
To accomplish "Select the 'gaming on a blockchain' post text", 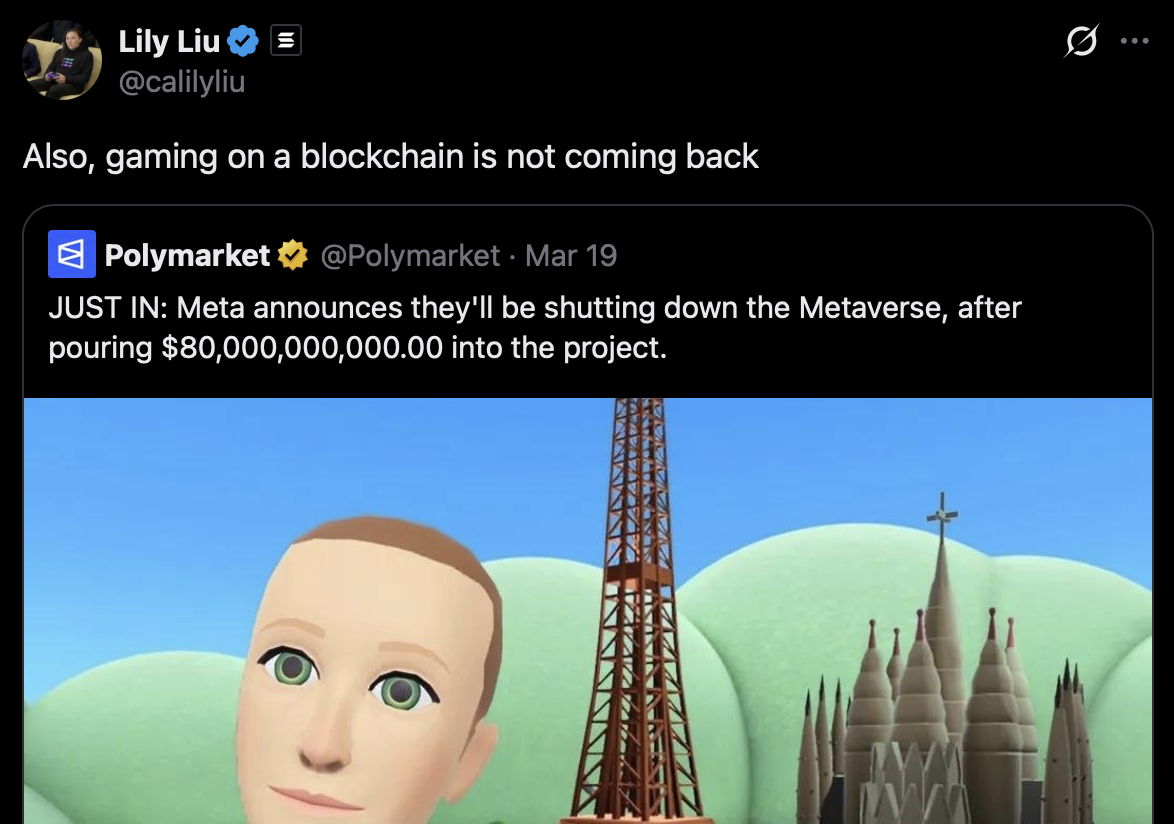I will point(390,156).
